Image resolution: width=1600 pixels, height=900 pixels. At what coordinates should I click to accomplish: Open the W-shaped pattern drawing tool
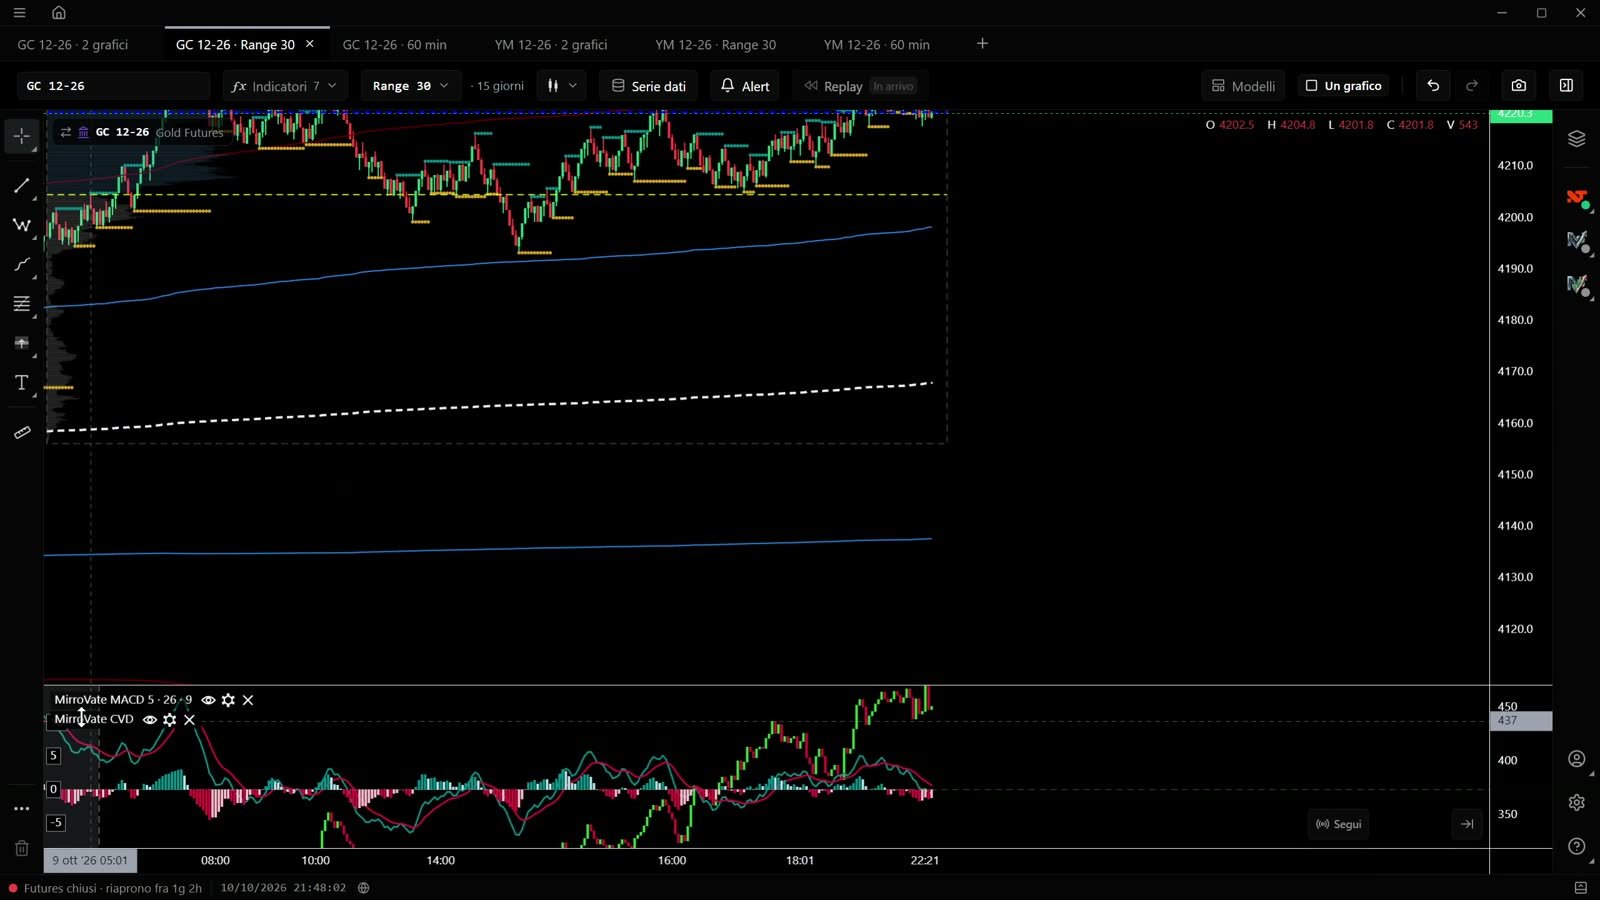[x=22, y=225]
